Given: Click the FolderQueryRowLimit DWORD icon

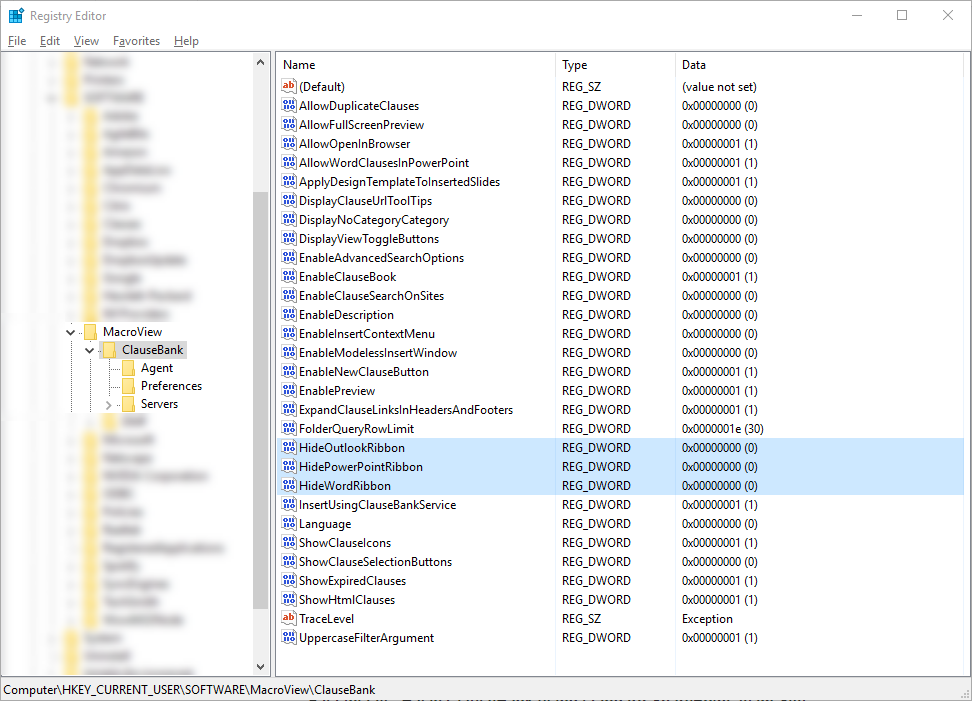Looking at the screenshot, I should point(288,428).
